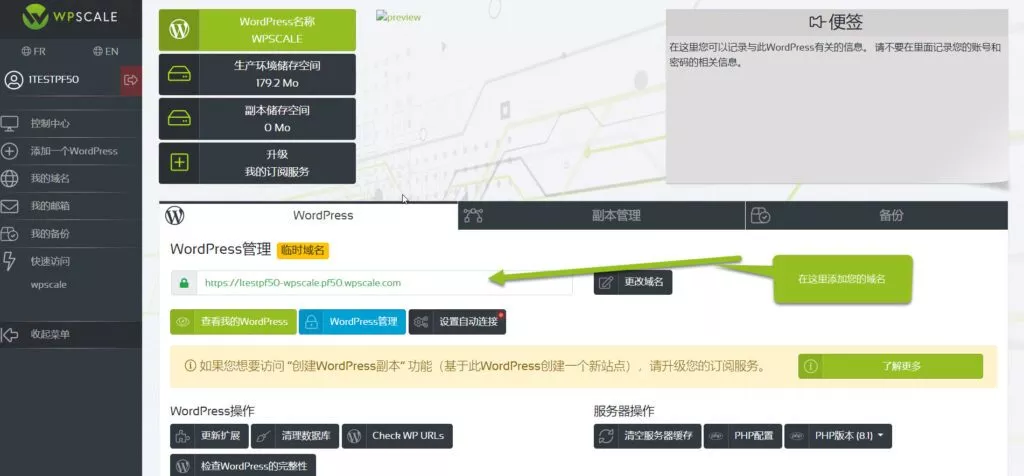Collapse the sidebar with 收起菜单
Image resolution: width=1024 pixels, height=476 pixels.
[50, 334]
